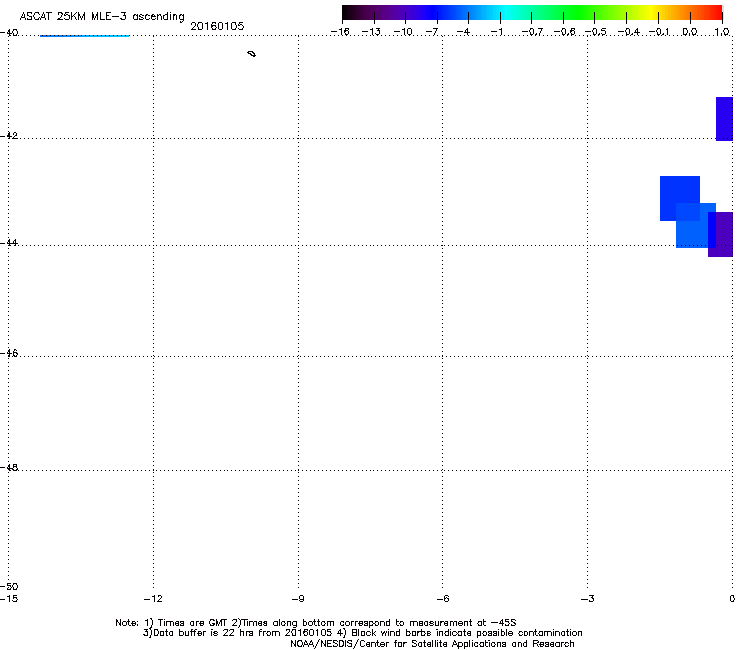740x650 pixels.
Task: Pick the red end of the color bar
Action: 716,13
